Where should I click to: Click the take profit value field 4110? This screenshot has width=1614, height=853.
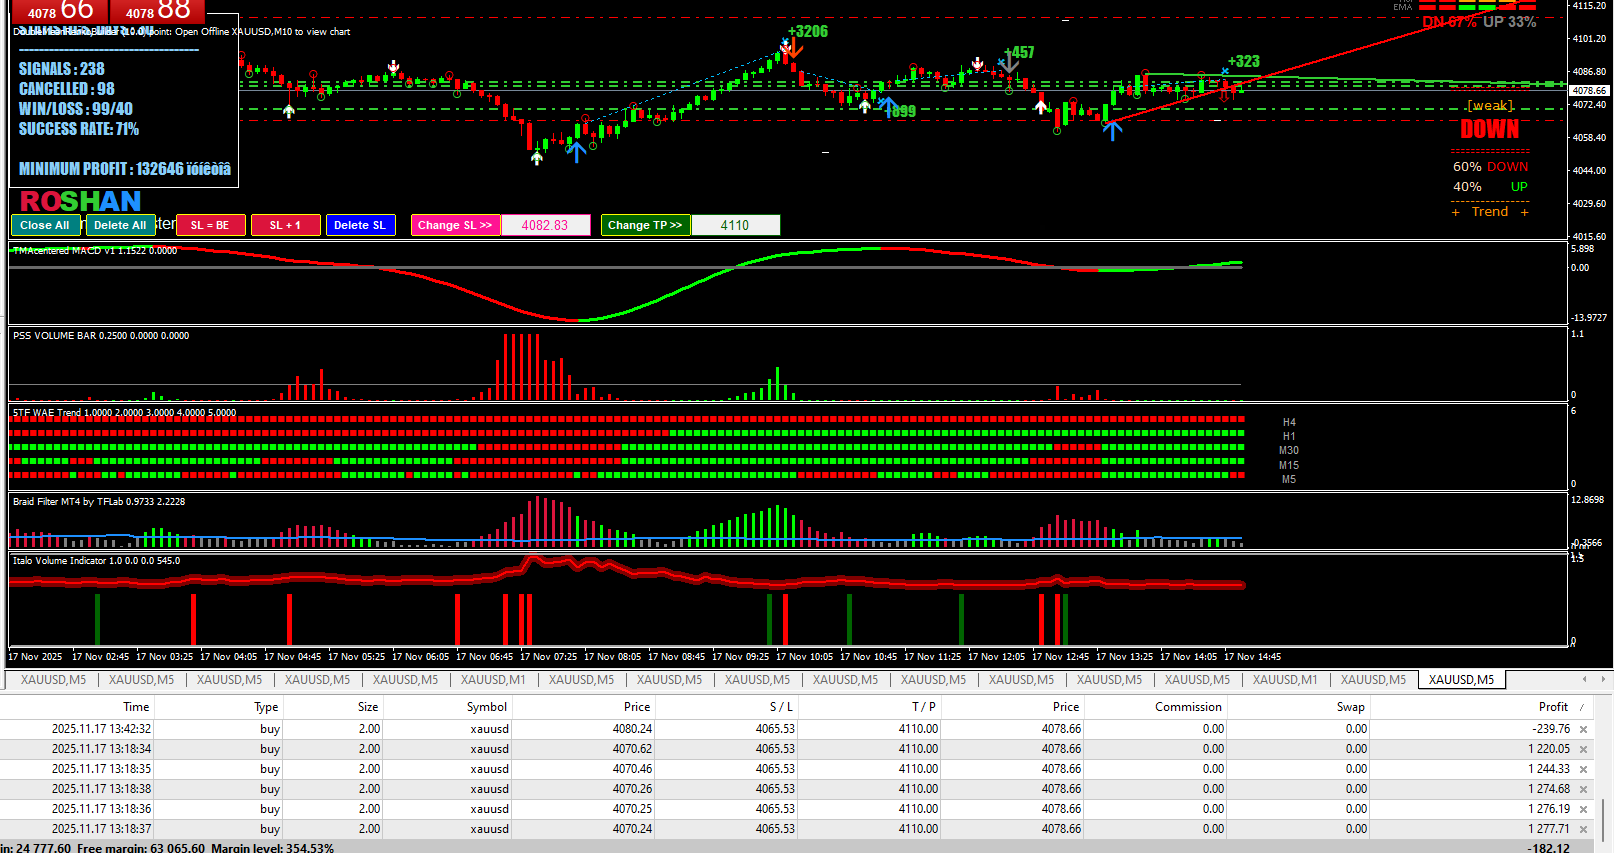pyautogui.click(x=735, y=226)
